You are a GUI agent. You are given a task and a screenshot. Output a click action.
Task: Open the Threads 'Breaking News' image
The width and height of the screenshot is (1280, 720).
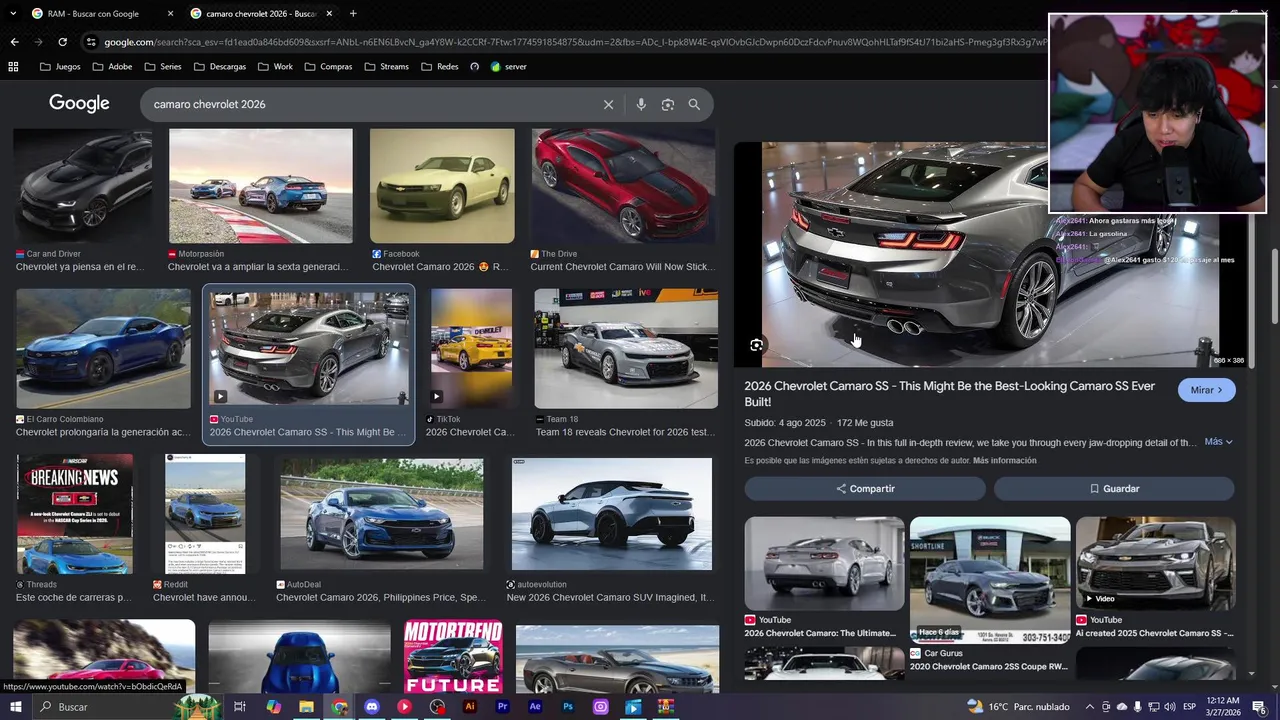coord(74,514)
